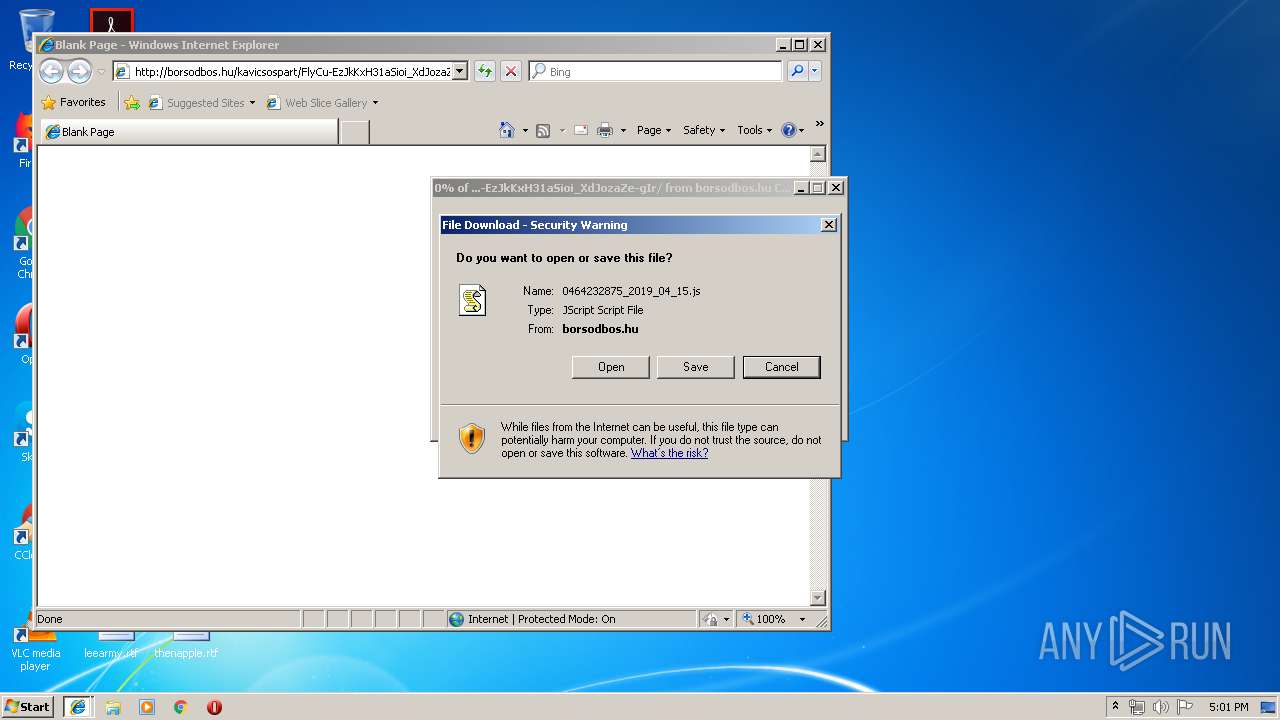The image size is (1280, 720).
Task: Open recent pages dropdown beside navigation arrows
Action: click(x=101, y=72)
